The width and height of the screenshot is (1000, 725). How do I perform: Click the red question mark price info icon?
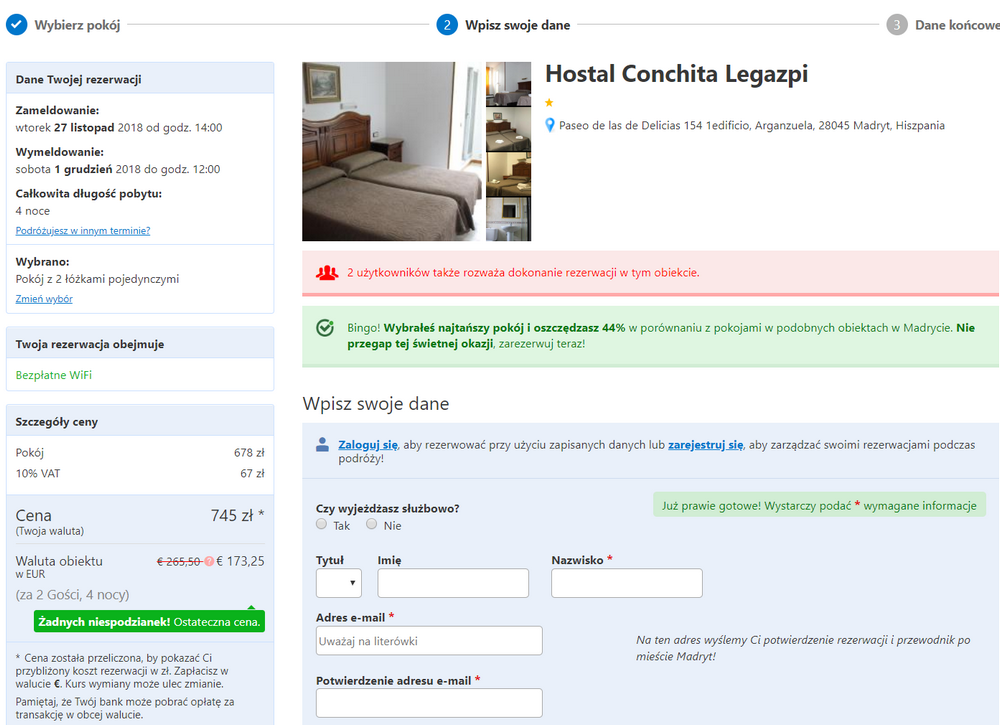pos(209,562)
